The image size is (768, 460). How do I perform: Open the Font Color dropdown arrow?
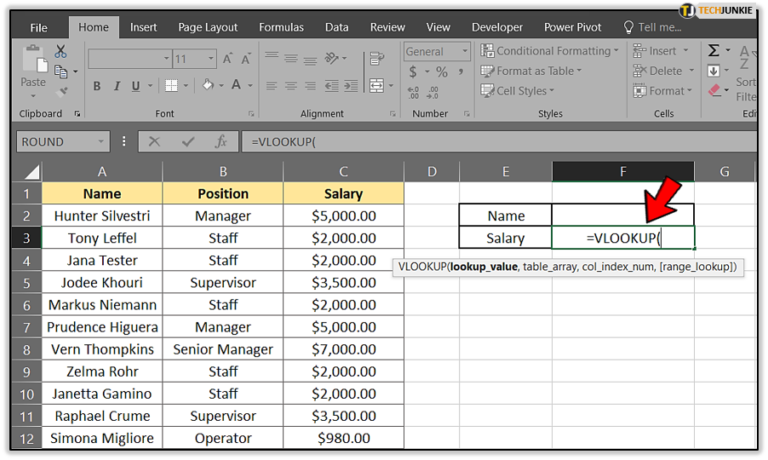[250, 86]
